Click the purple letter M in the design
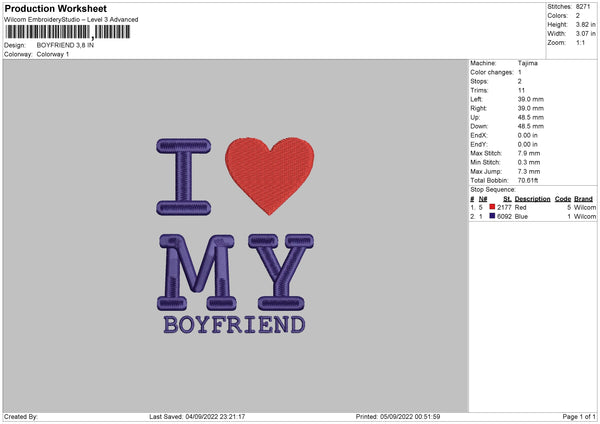 coord(198,273)
